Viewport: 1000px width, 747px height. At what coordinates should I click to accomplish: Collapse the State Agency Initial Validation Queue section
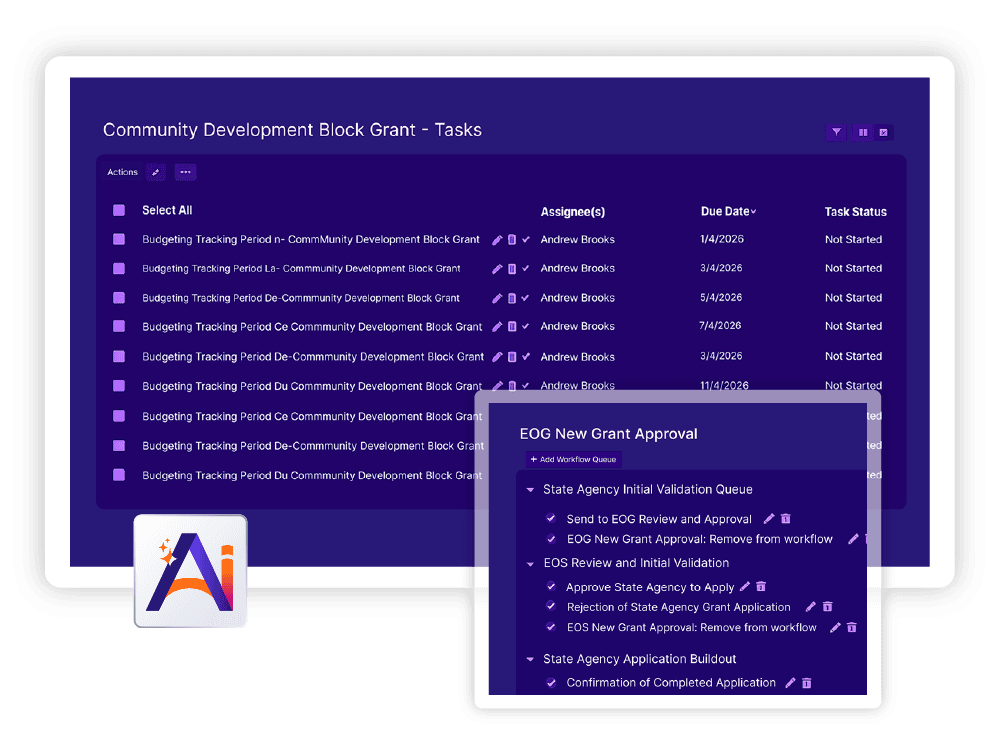point(530,490)
